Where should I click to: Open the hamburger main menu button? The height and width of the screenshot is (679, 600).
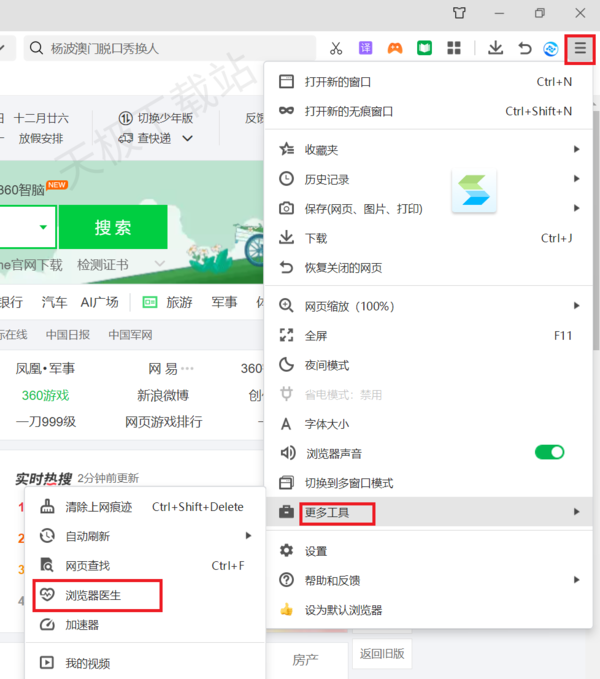click(580, 48)
